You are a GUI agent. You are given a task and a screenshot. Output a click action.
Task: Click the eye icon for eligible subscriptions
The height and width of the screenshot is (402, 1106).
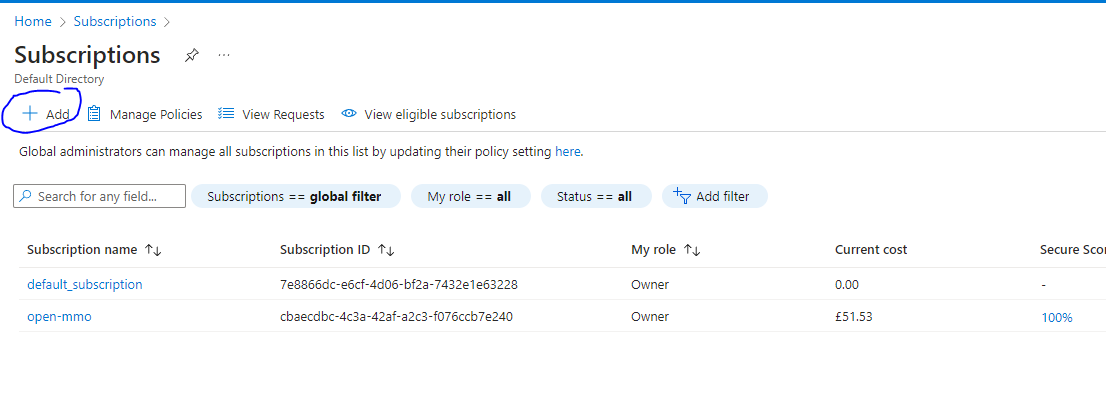348,114
